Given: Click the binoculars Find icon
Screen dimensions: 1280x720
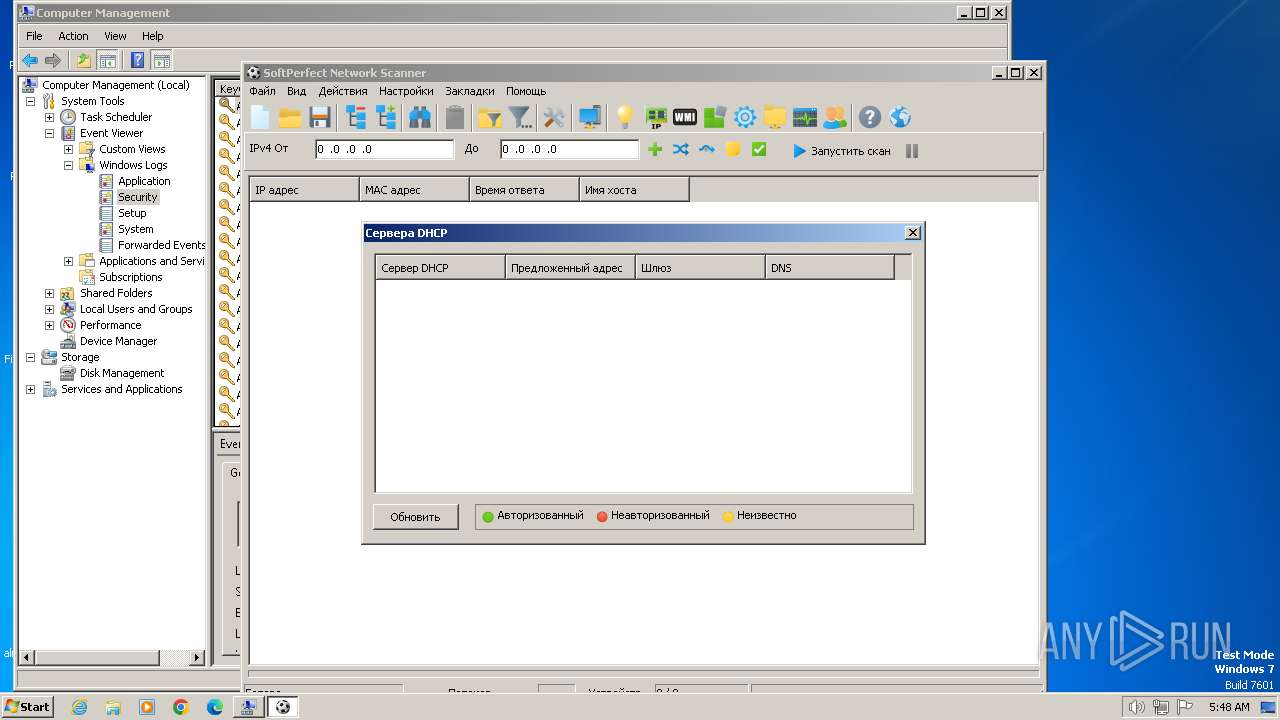Looking at the screenshot, I should tap(420, 117).
